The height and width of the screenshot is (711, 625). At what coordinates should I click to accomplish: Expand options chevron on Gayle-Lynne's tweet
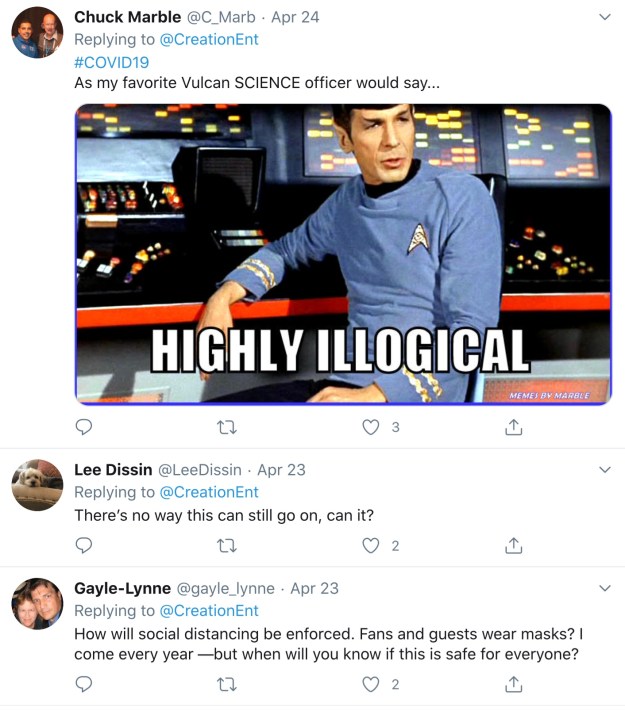[x=605, y=589]
